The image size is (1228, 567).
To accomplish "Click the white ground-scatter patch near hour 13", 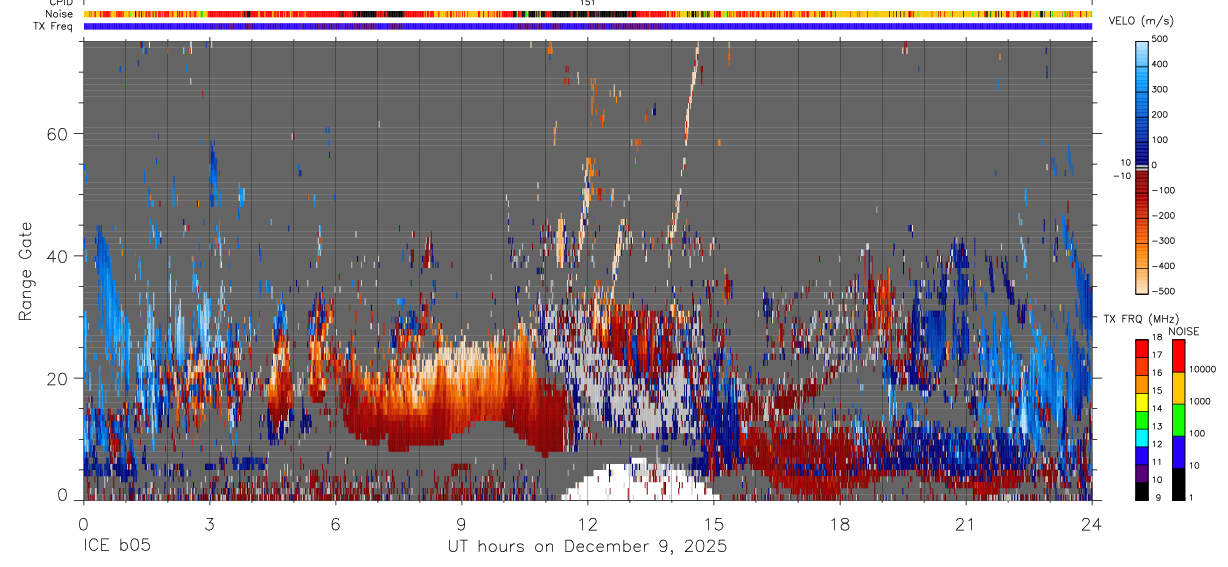I will click(640, 481).
